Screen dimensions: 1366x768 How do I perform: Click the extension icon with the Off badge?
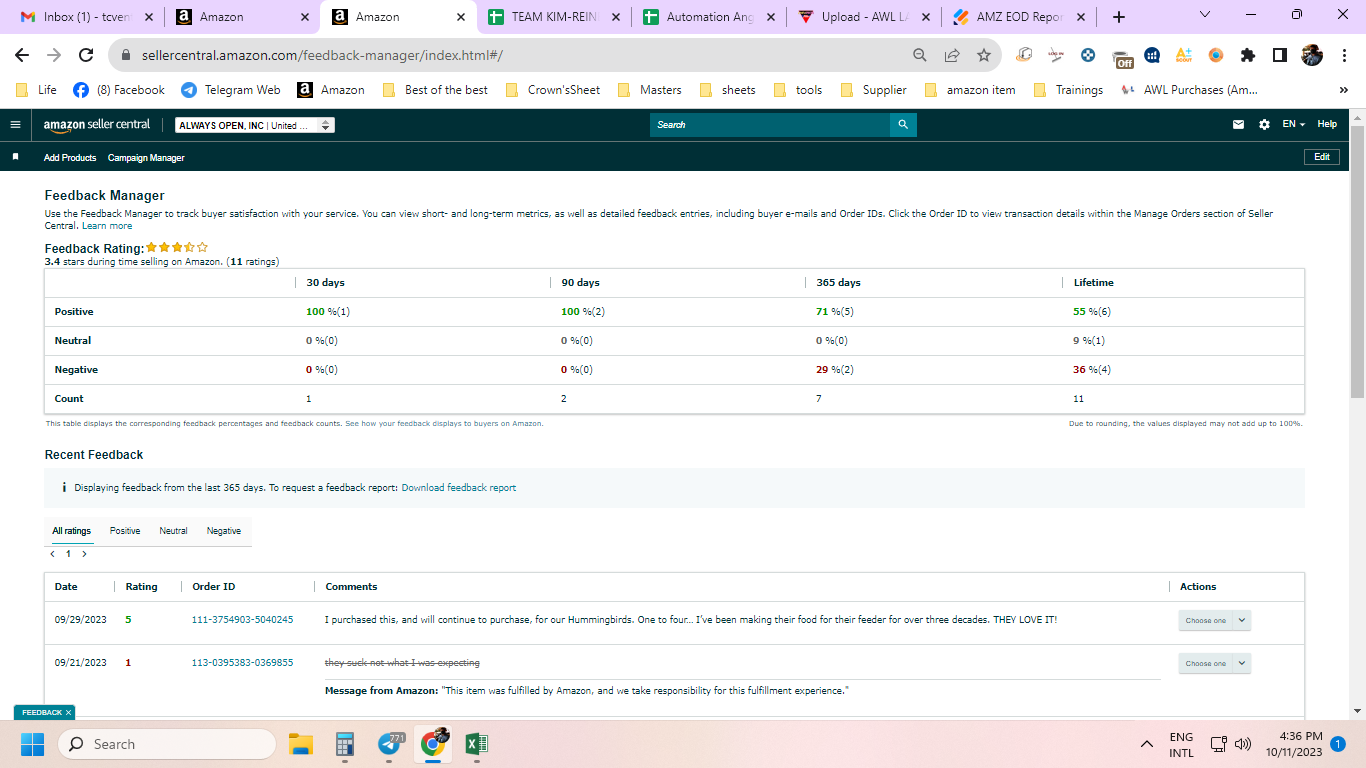pos(1122,57)
